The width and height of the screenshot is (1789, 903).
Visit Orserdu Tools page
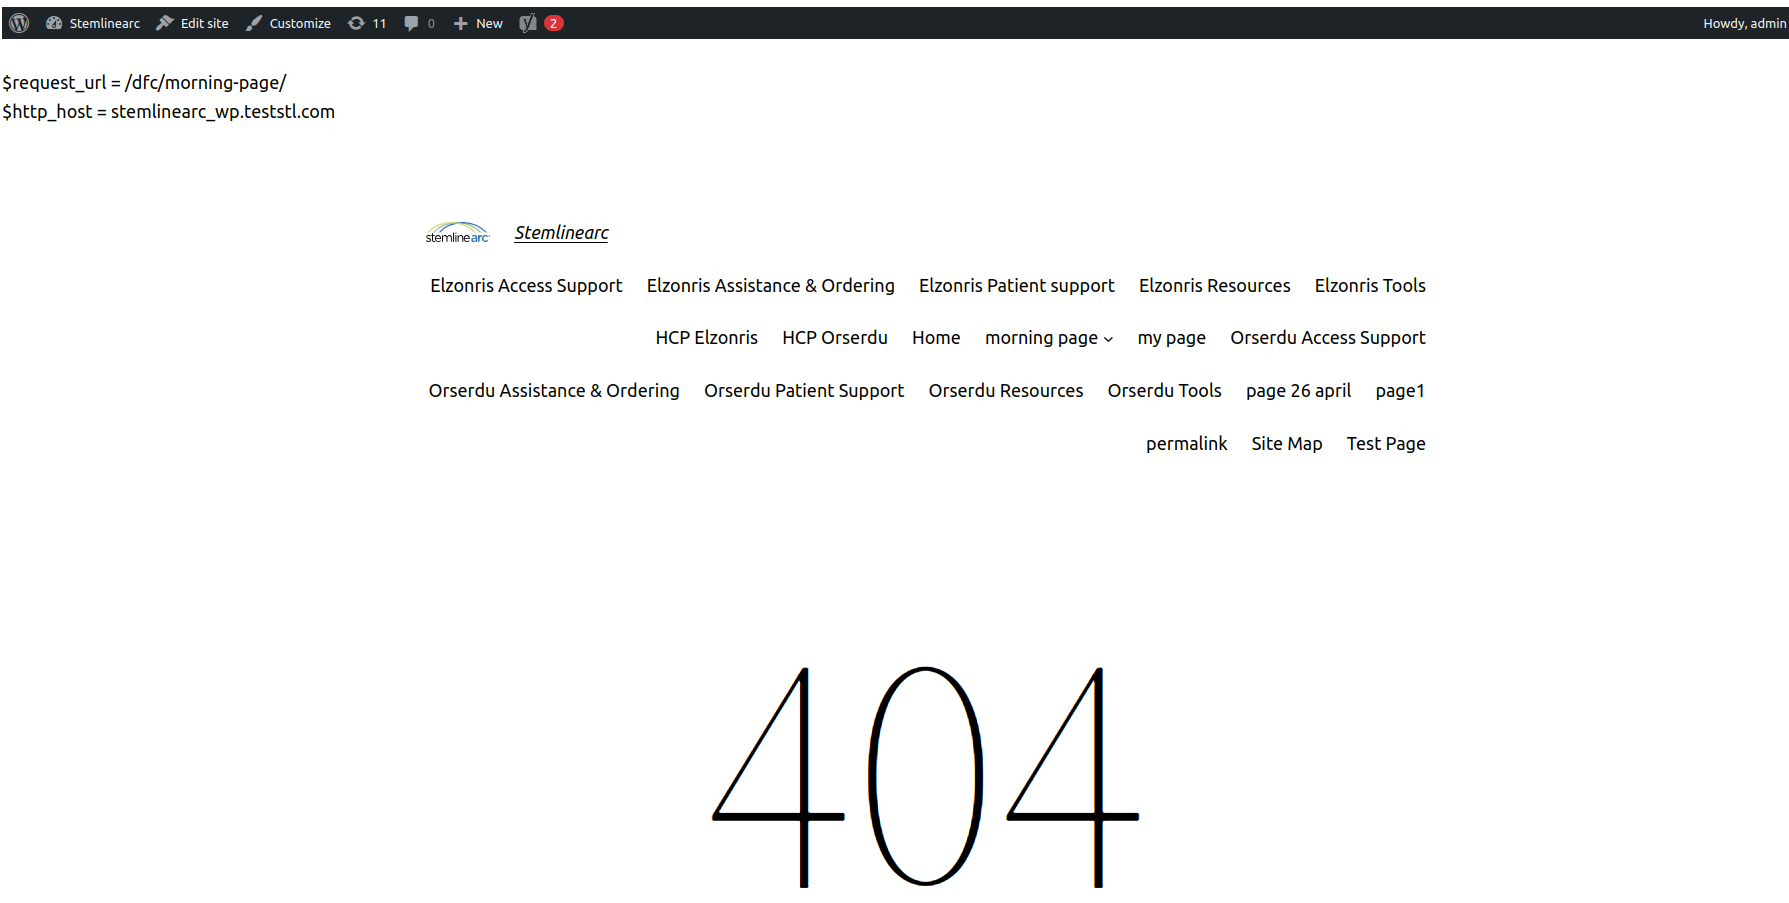pos(1164,391)
